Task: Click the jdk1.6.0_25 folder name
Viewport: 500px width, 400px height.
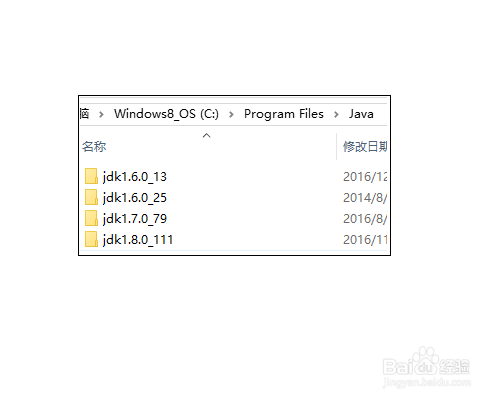Action: (x=135, y=198)
